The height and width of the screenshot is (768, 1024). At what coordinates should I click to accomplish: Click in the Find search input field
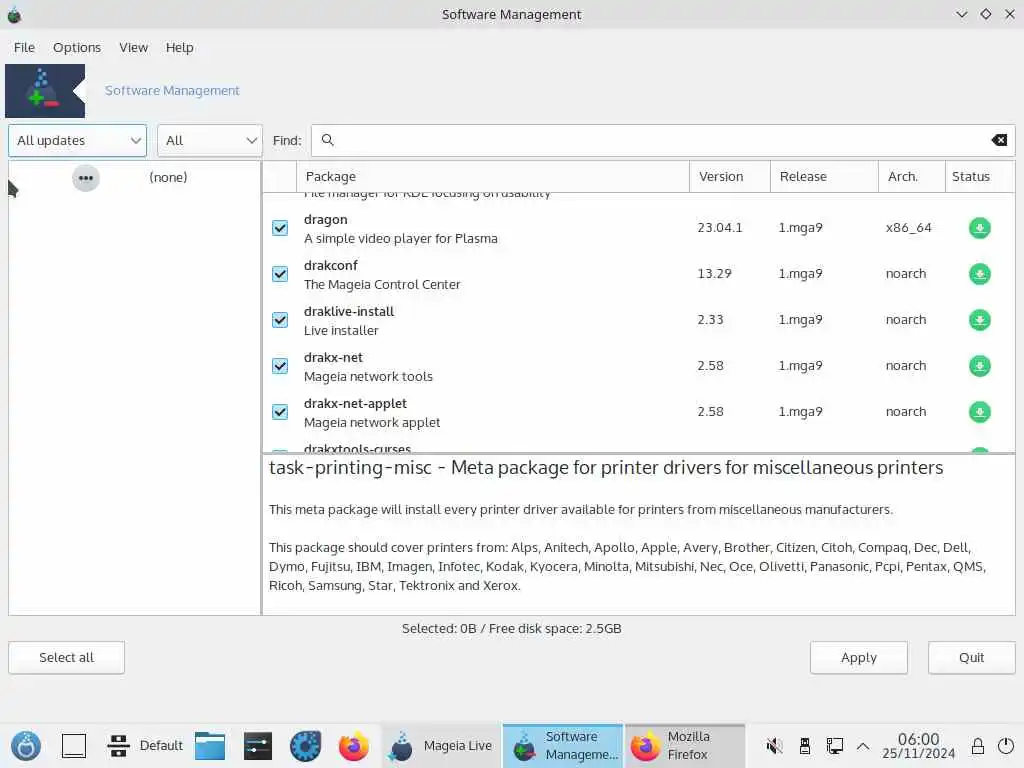pos(663,140)
